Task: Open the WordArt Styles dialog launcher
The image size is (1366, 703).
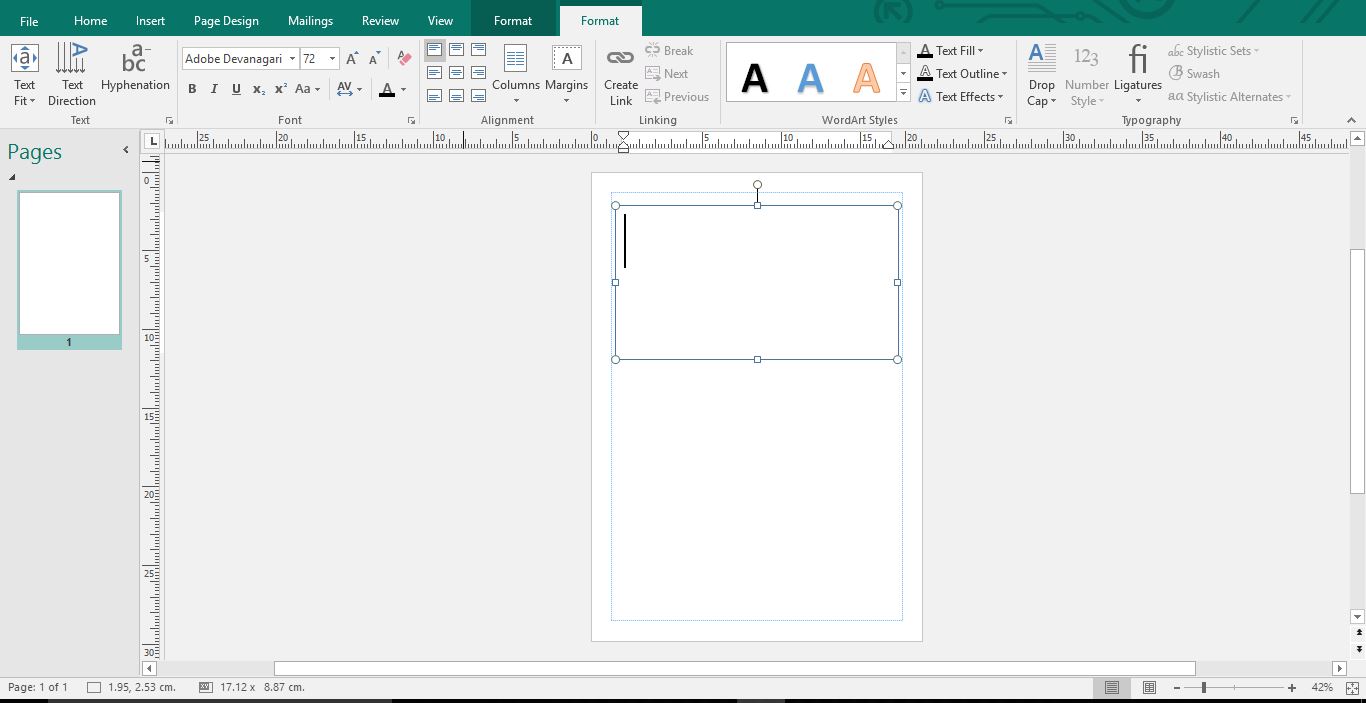Action: (1008, 121)
